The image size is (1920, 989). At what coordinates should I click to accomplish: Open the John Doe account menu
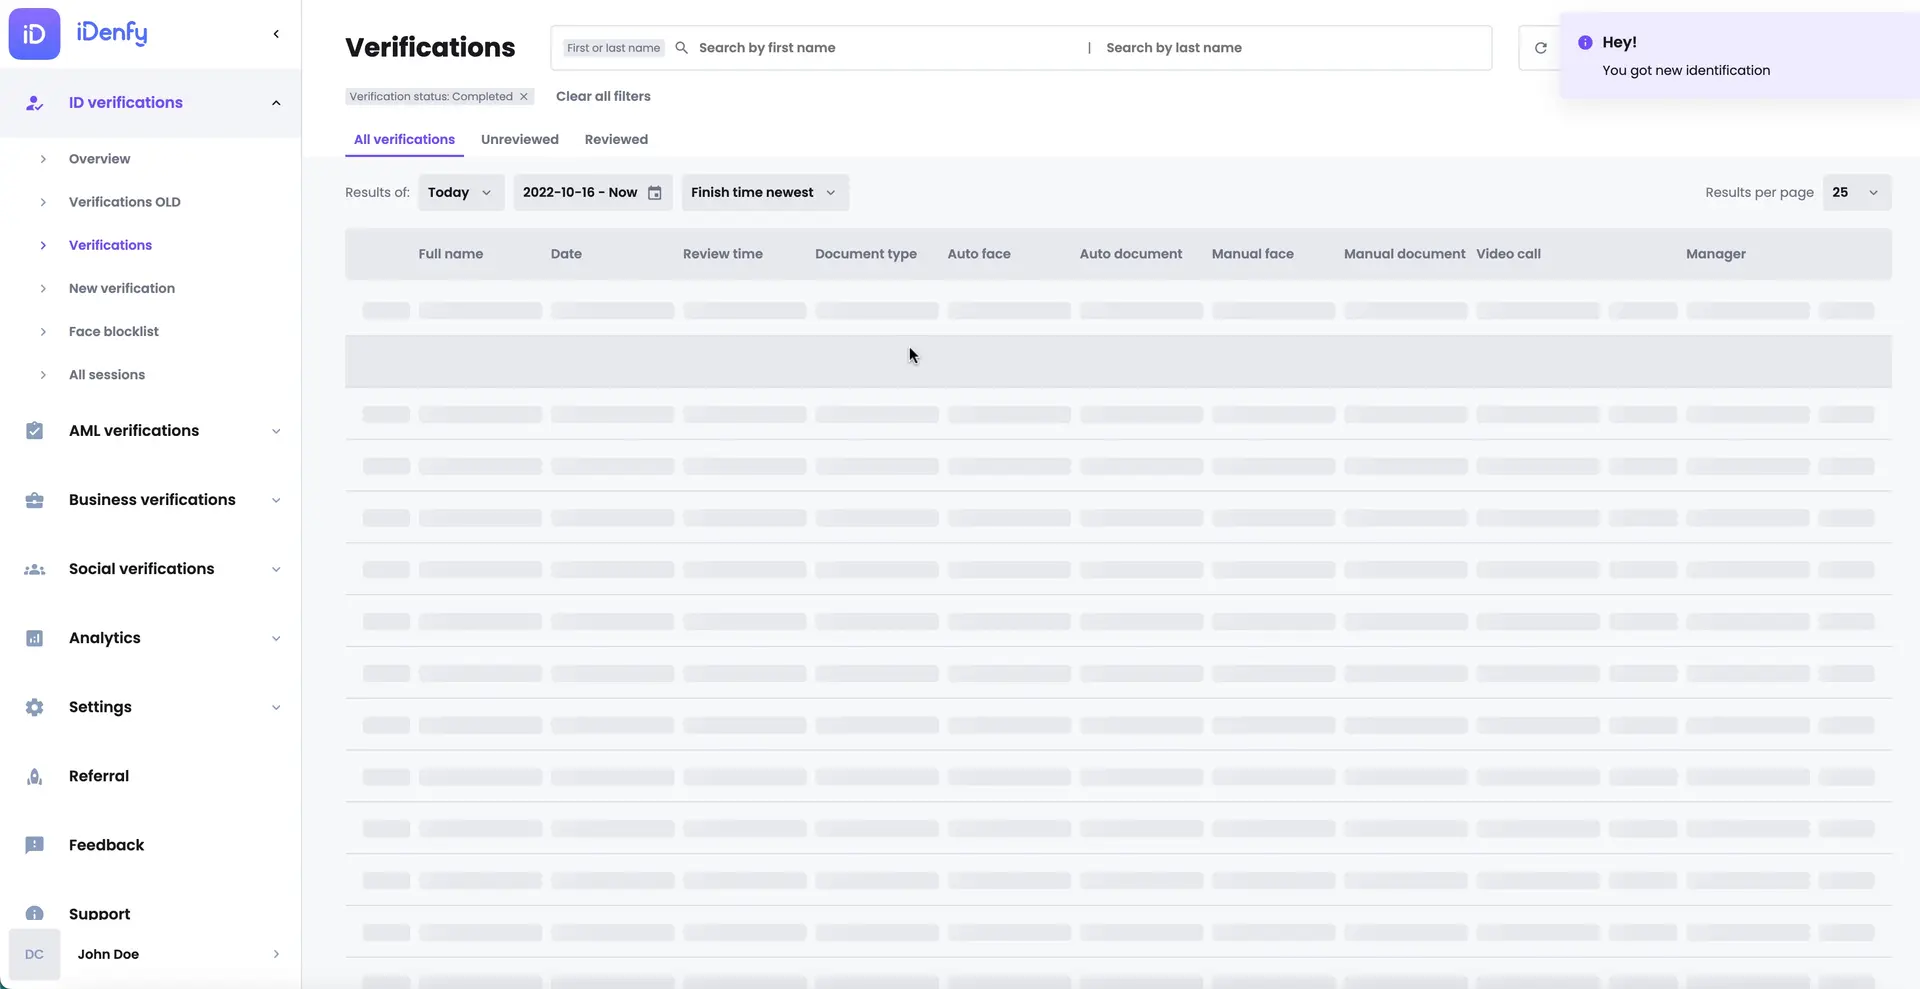point(150,954)
